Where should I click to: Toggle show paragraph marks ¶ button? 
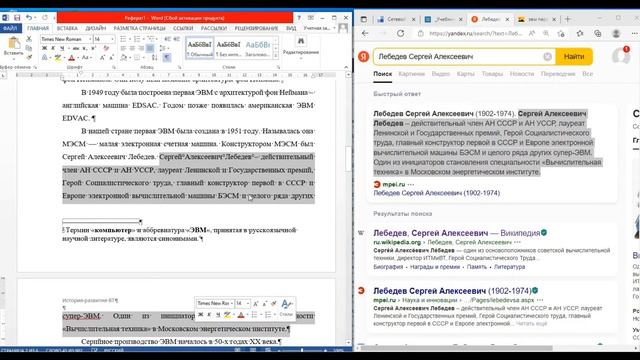tap(167, 58)
